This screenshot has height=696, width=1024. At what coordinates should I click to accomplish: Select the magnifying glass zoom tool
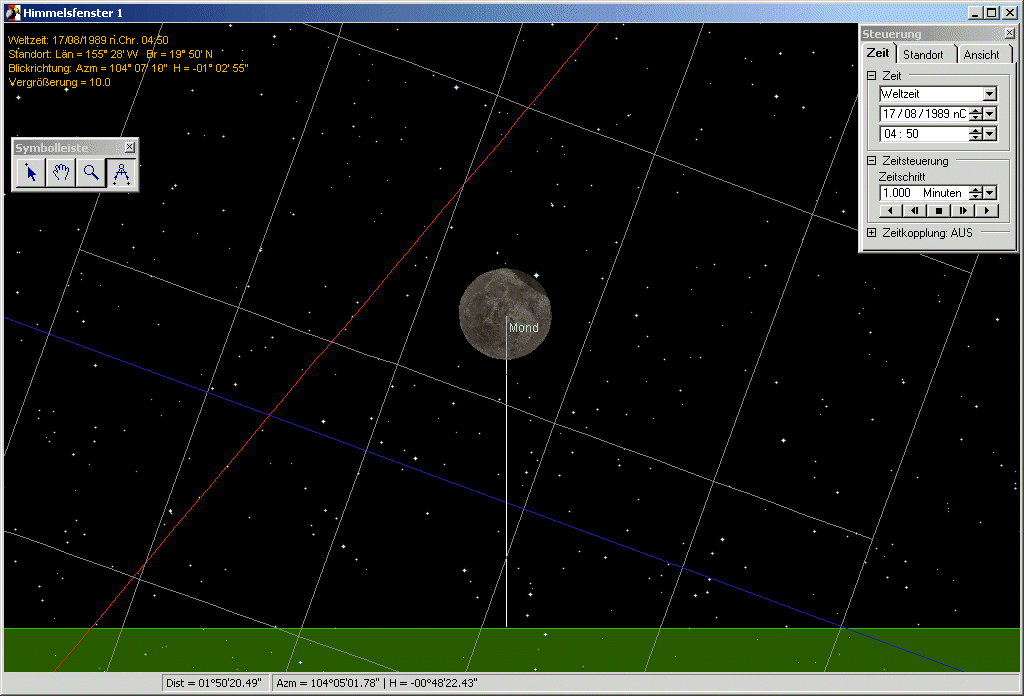point(91,173)
